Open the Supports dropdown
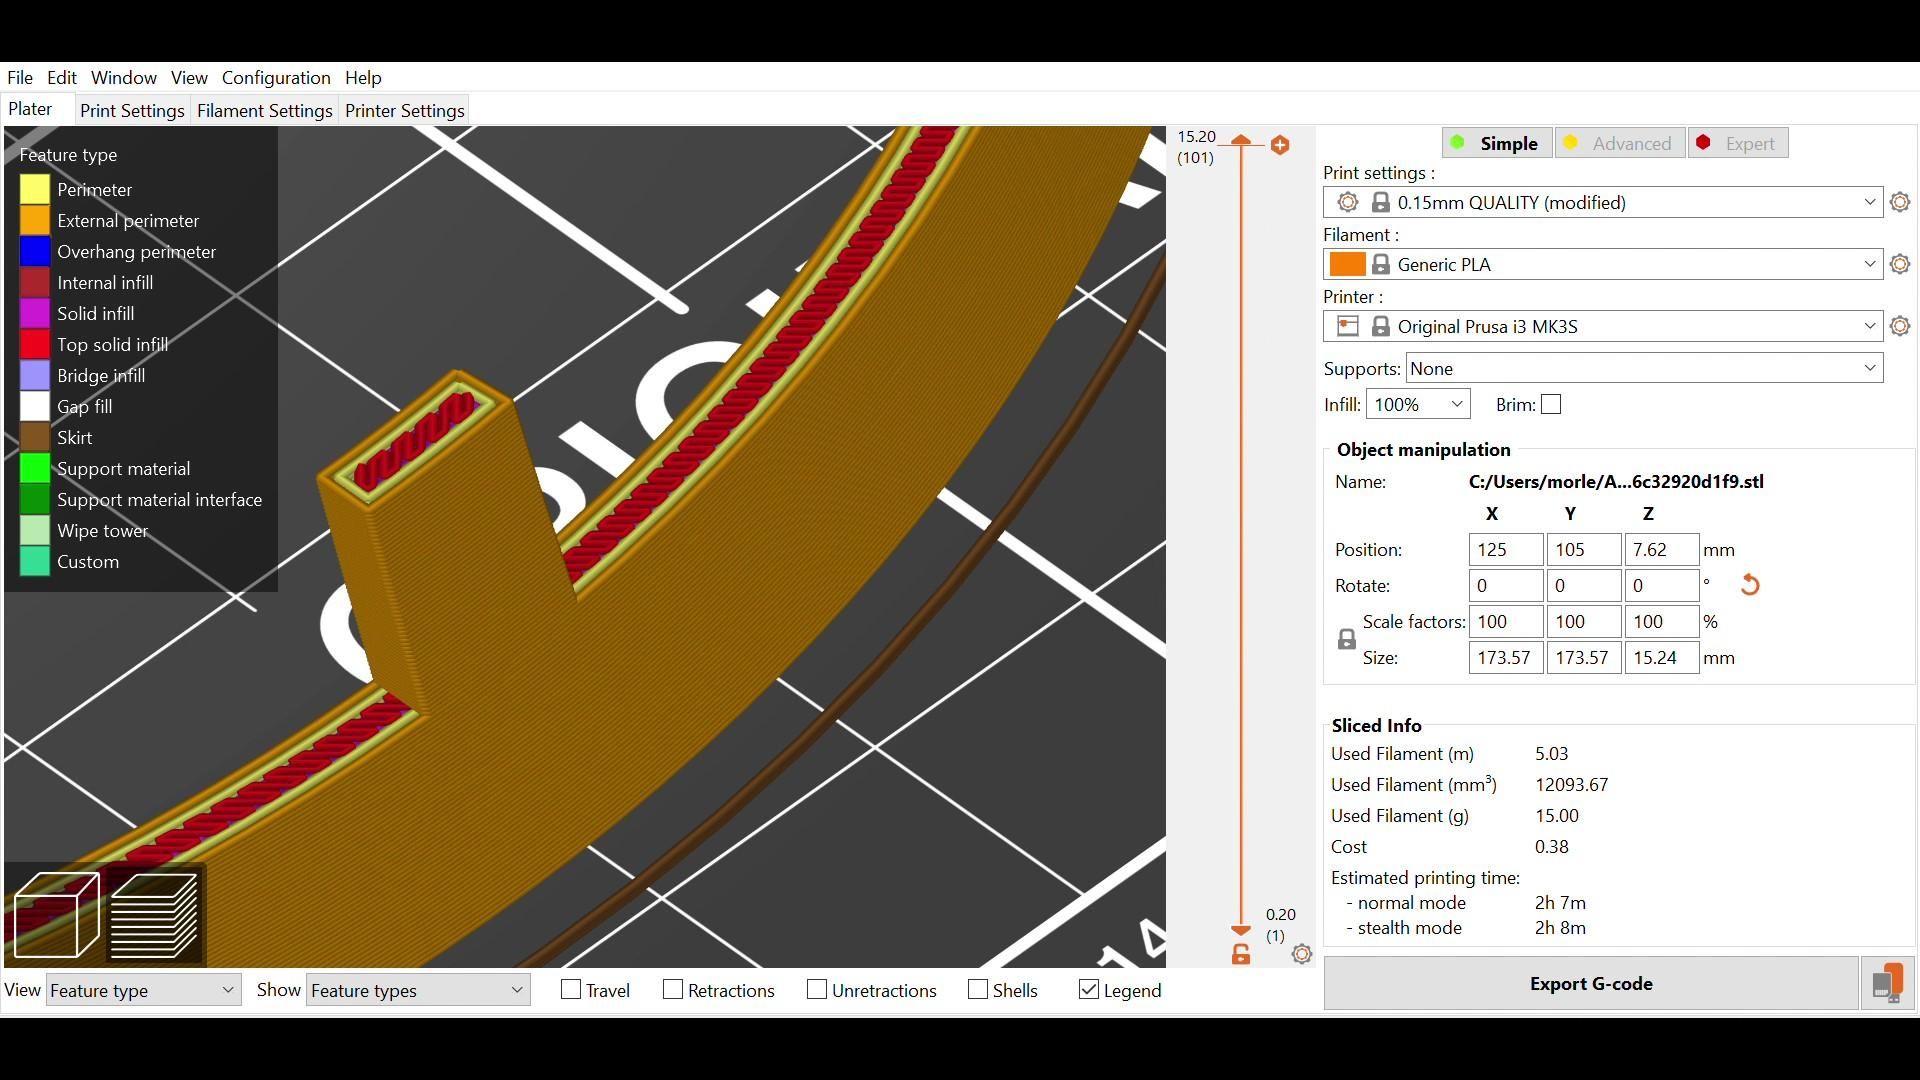Screen dimensions: 1920x1080 click(1644, 368)
